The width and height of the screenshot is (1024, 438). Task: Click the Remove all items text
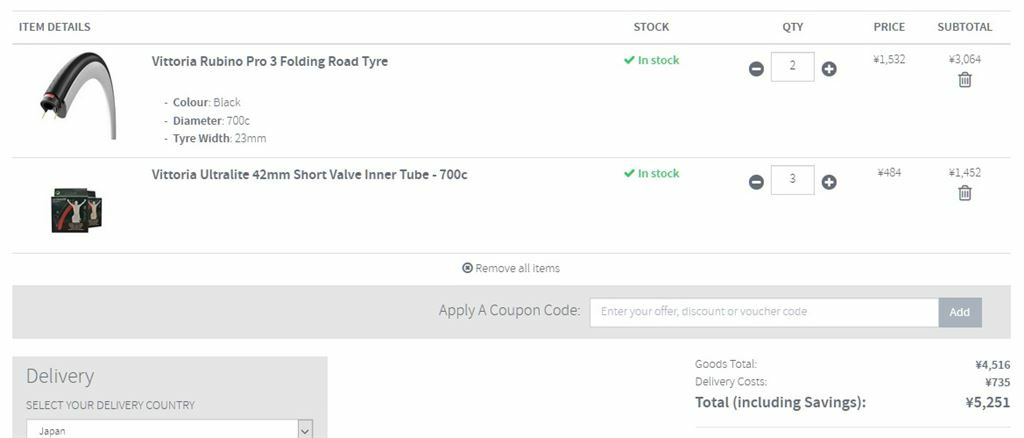[x=517, y=268]
